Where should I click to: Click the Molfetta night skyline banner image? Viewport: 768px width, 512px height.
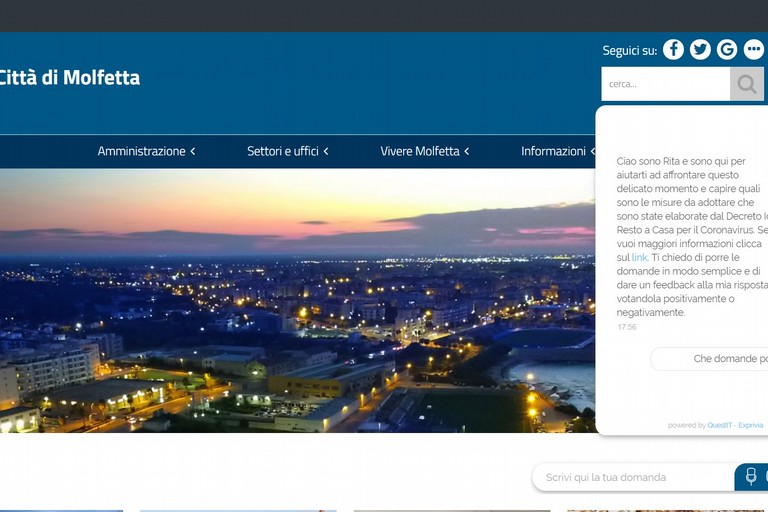click(x=297, y=301)
